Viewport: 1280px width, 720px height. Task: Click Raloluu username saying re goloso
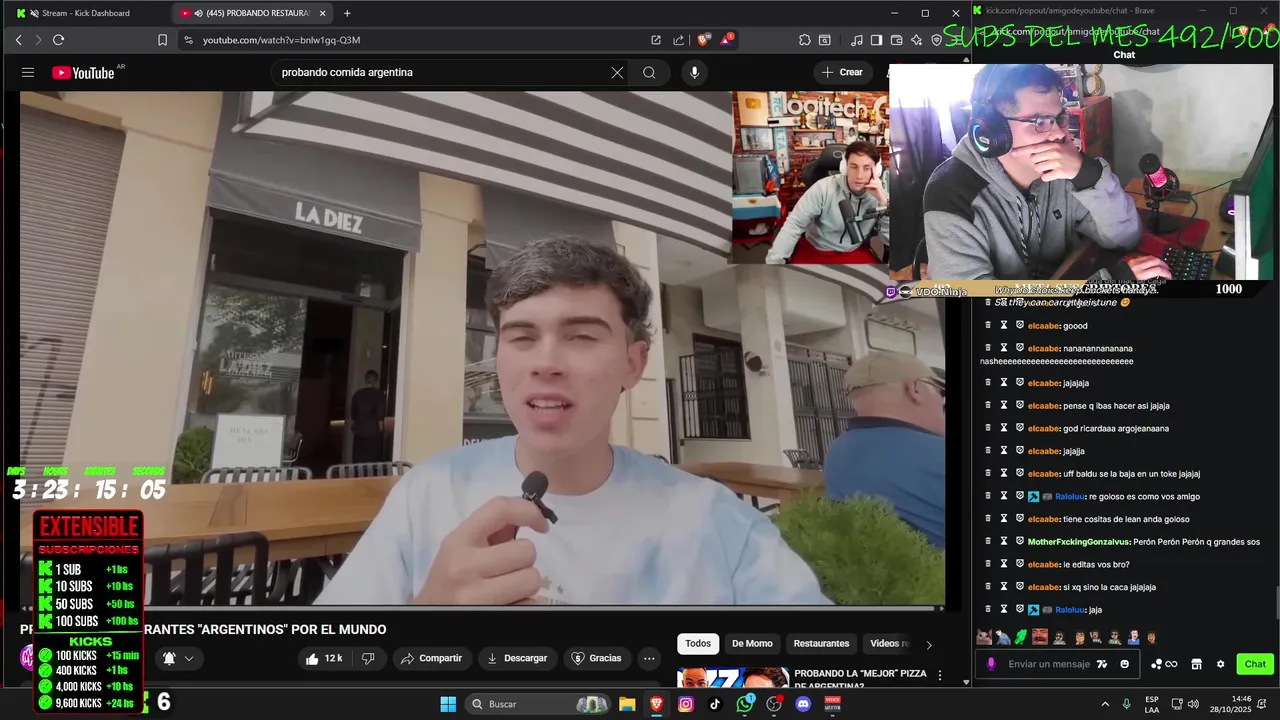coord(1070,496)
